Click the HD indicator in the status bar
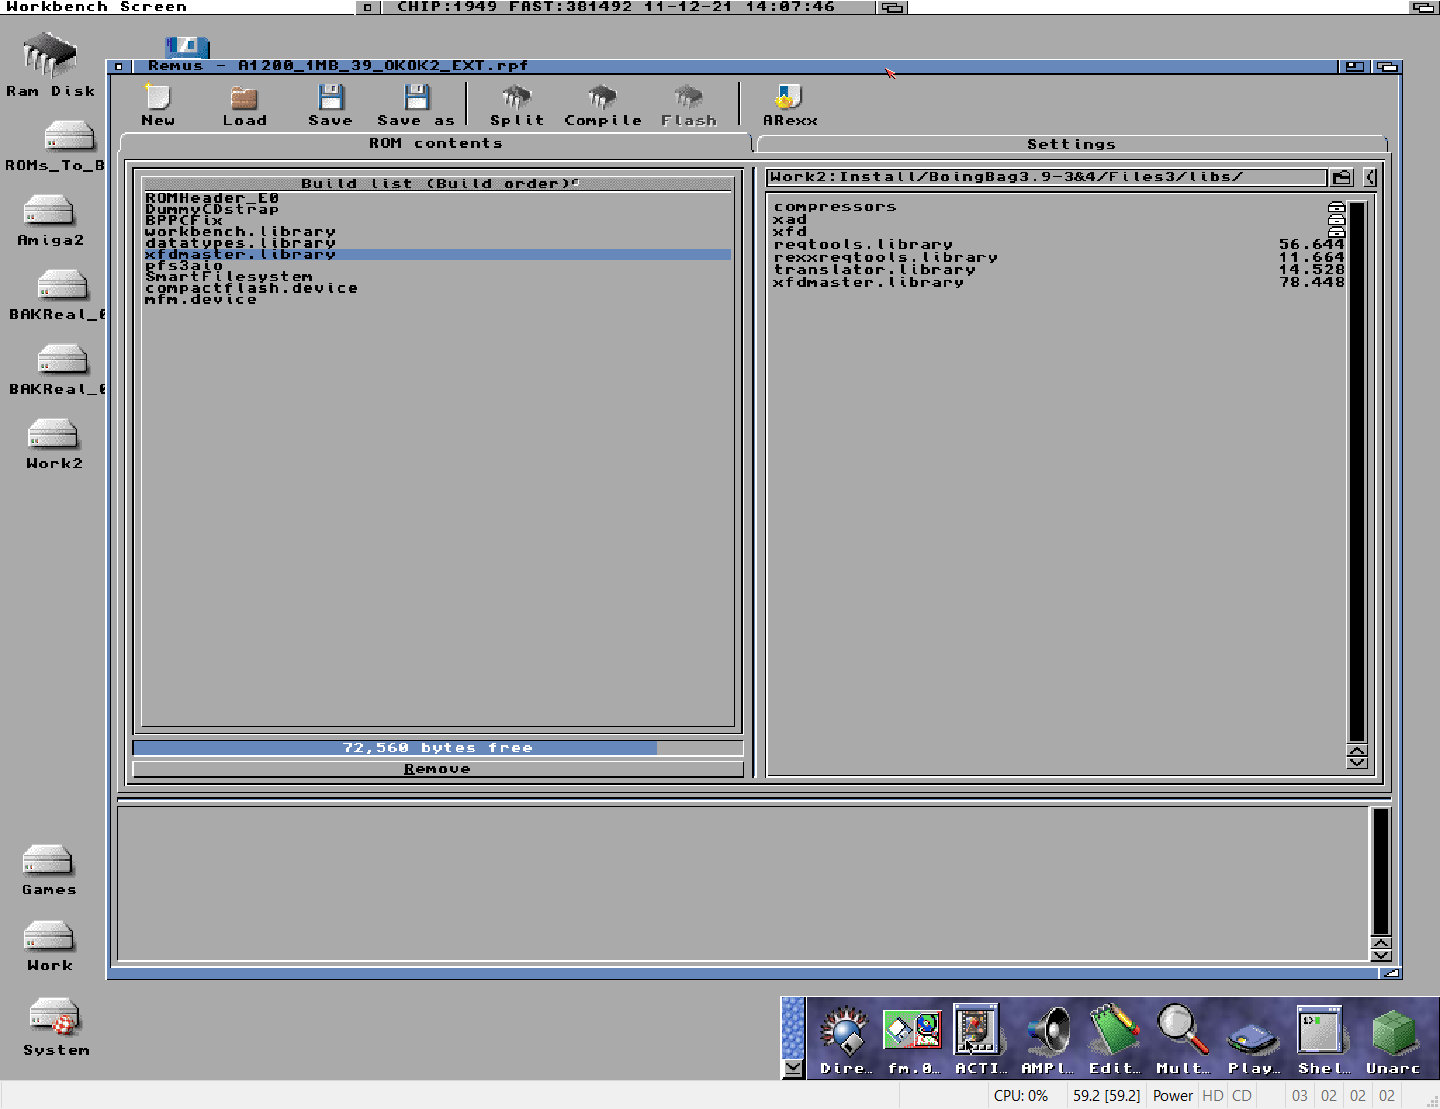This screenshot has width=1440, height=1109. pyautogui.click(x=1213, y=1096)
